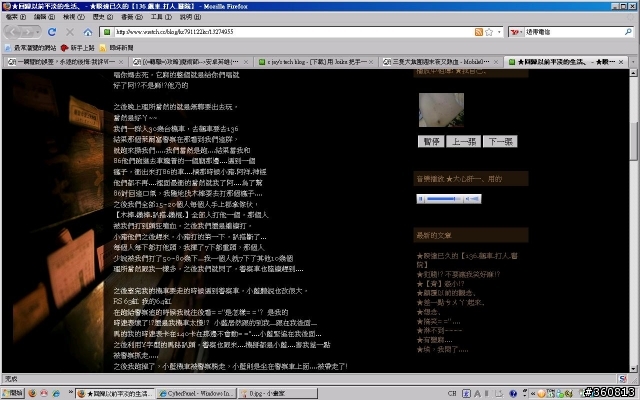Open the 說明 (Help) menu
This screenshot has width=640, height=400.
190,17
